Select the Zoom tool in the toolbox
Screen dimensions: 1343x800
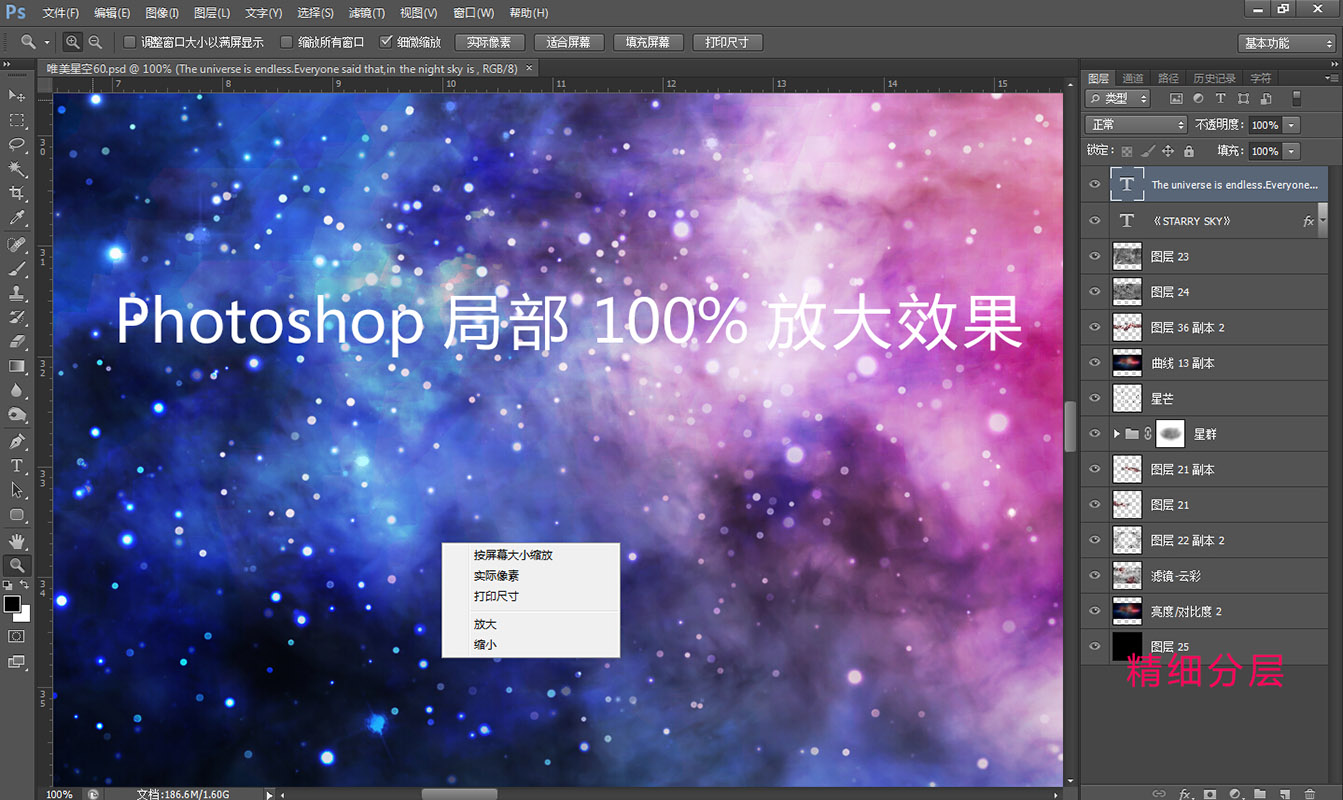pos(17,565)
